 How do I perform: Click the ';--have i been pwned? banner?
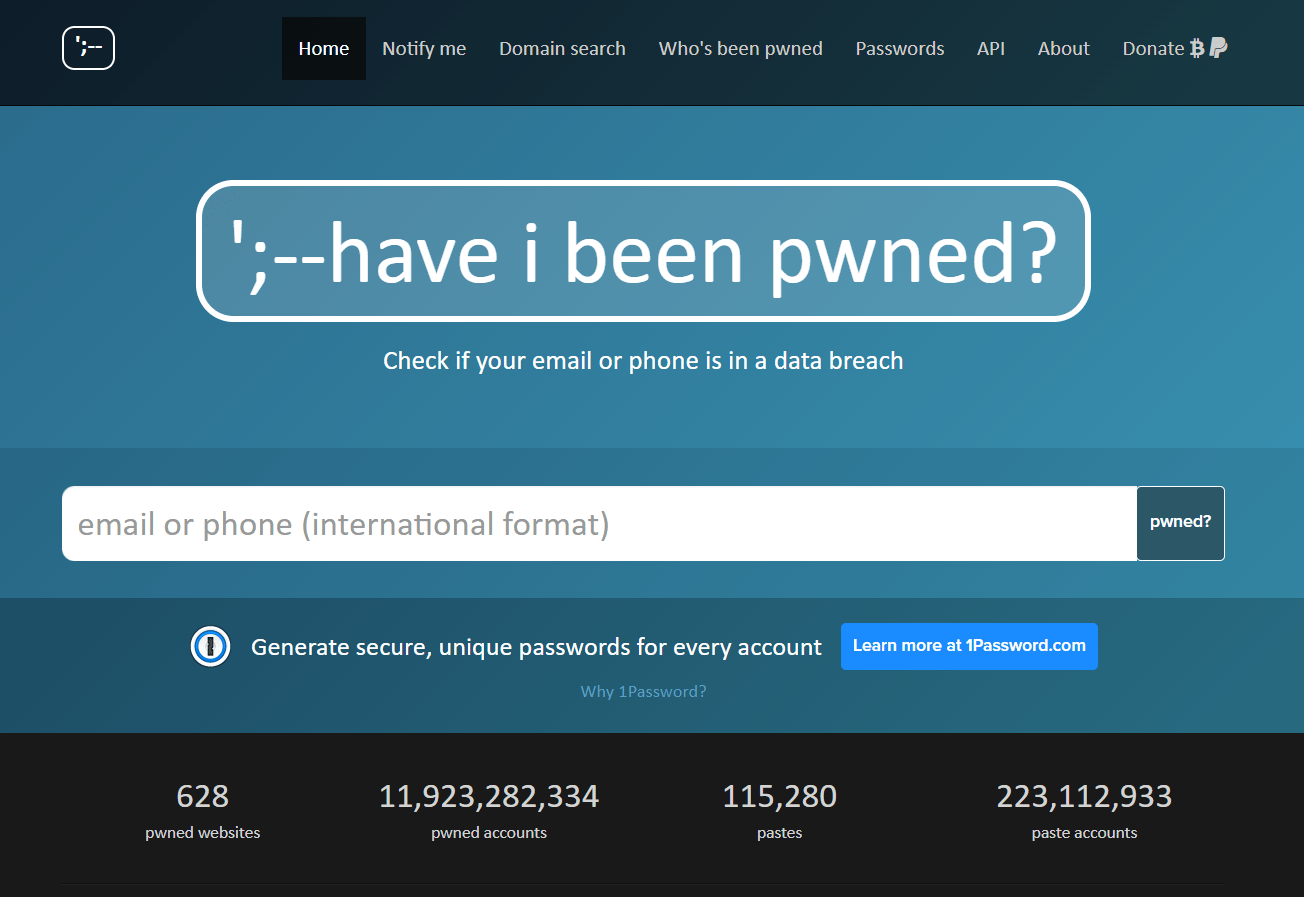643,251
